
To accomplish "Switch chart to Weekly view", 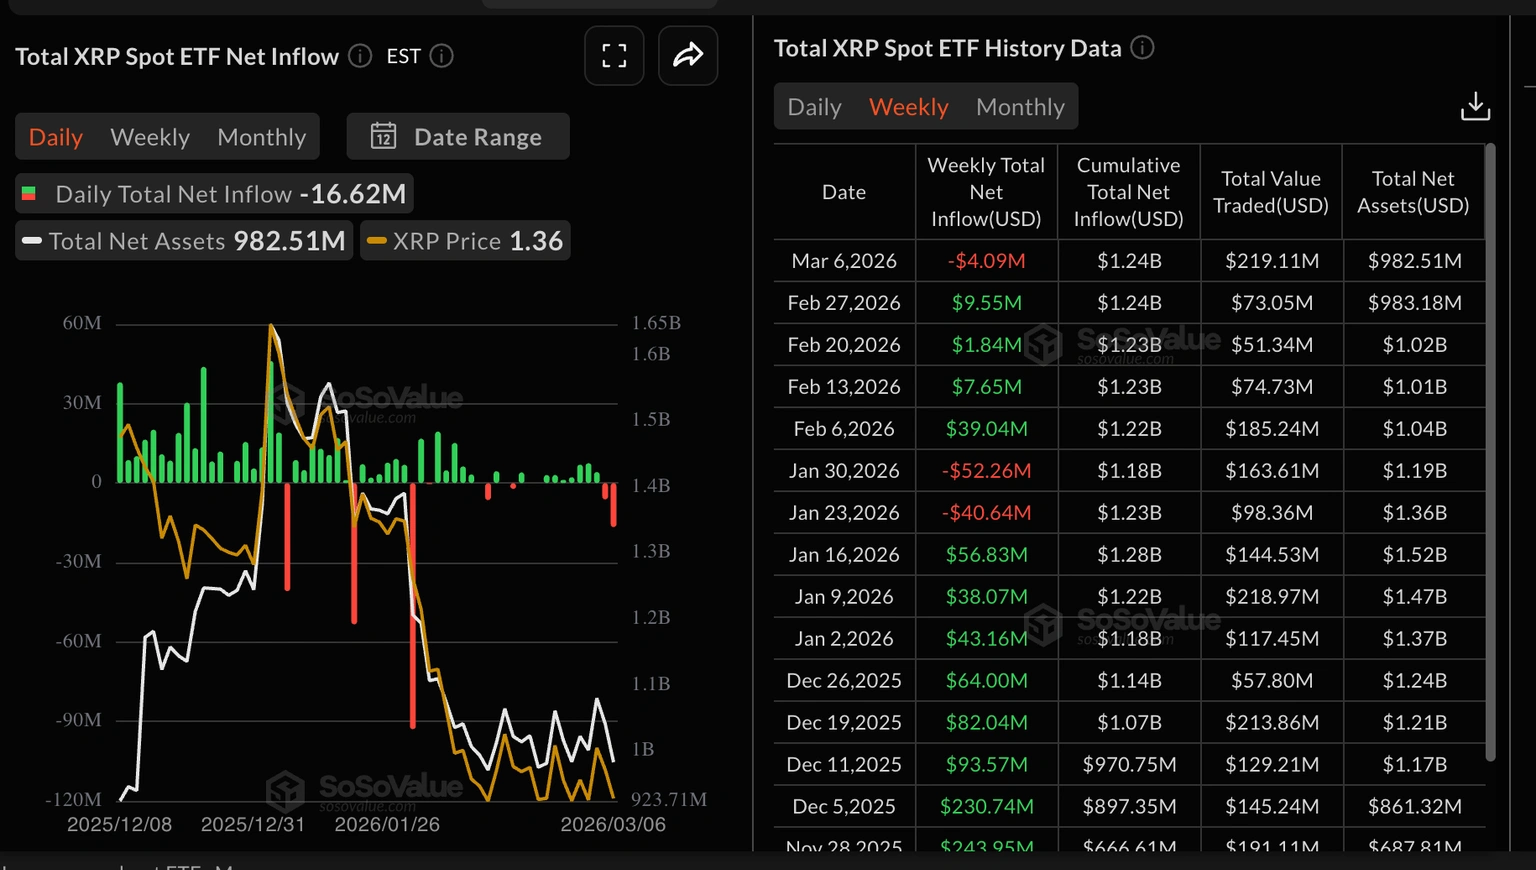I will click(150, 137).
